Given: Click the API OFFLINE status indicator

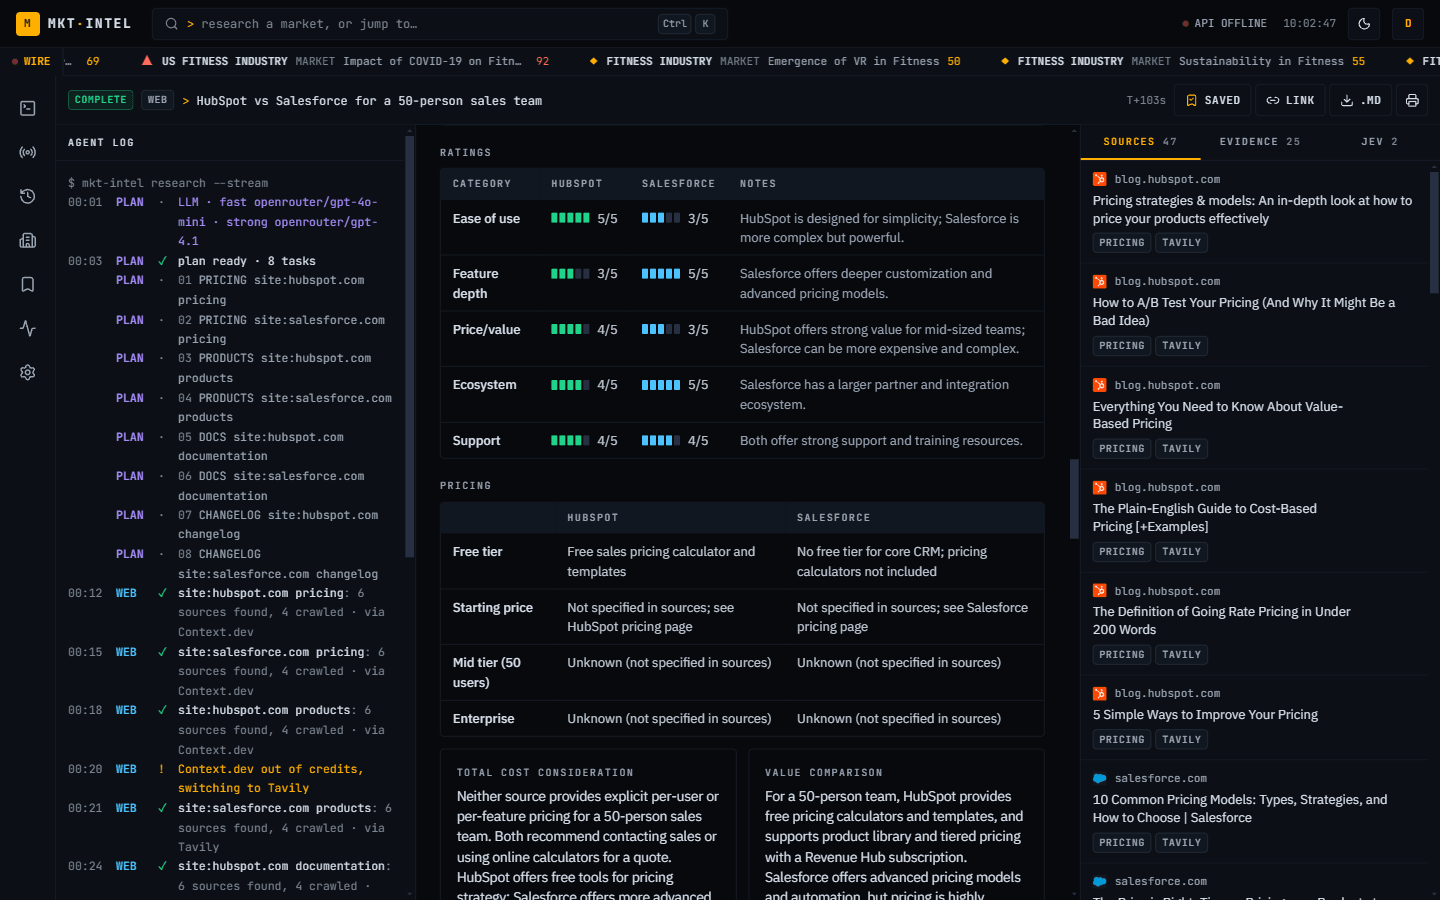Looking at the screenshot, I should coord(1224,24).
